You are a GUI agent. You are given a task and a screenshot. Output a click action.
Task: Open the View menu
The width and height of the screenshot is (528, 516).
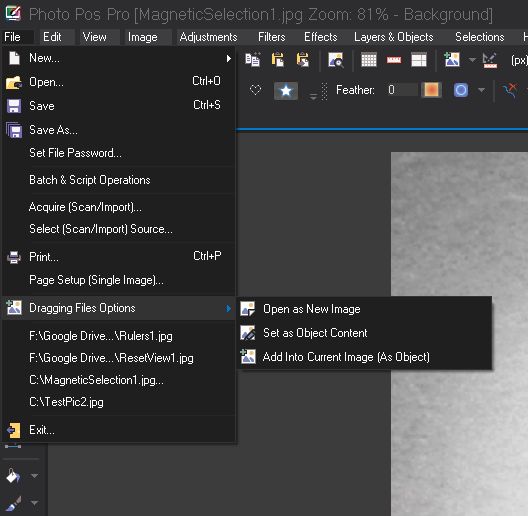(95, 37)
